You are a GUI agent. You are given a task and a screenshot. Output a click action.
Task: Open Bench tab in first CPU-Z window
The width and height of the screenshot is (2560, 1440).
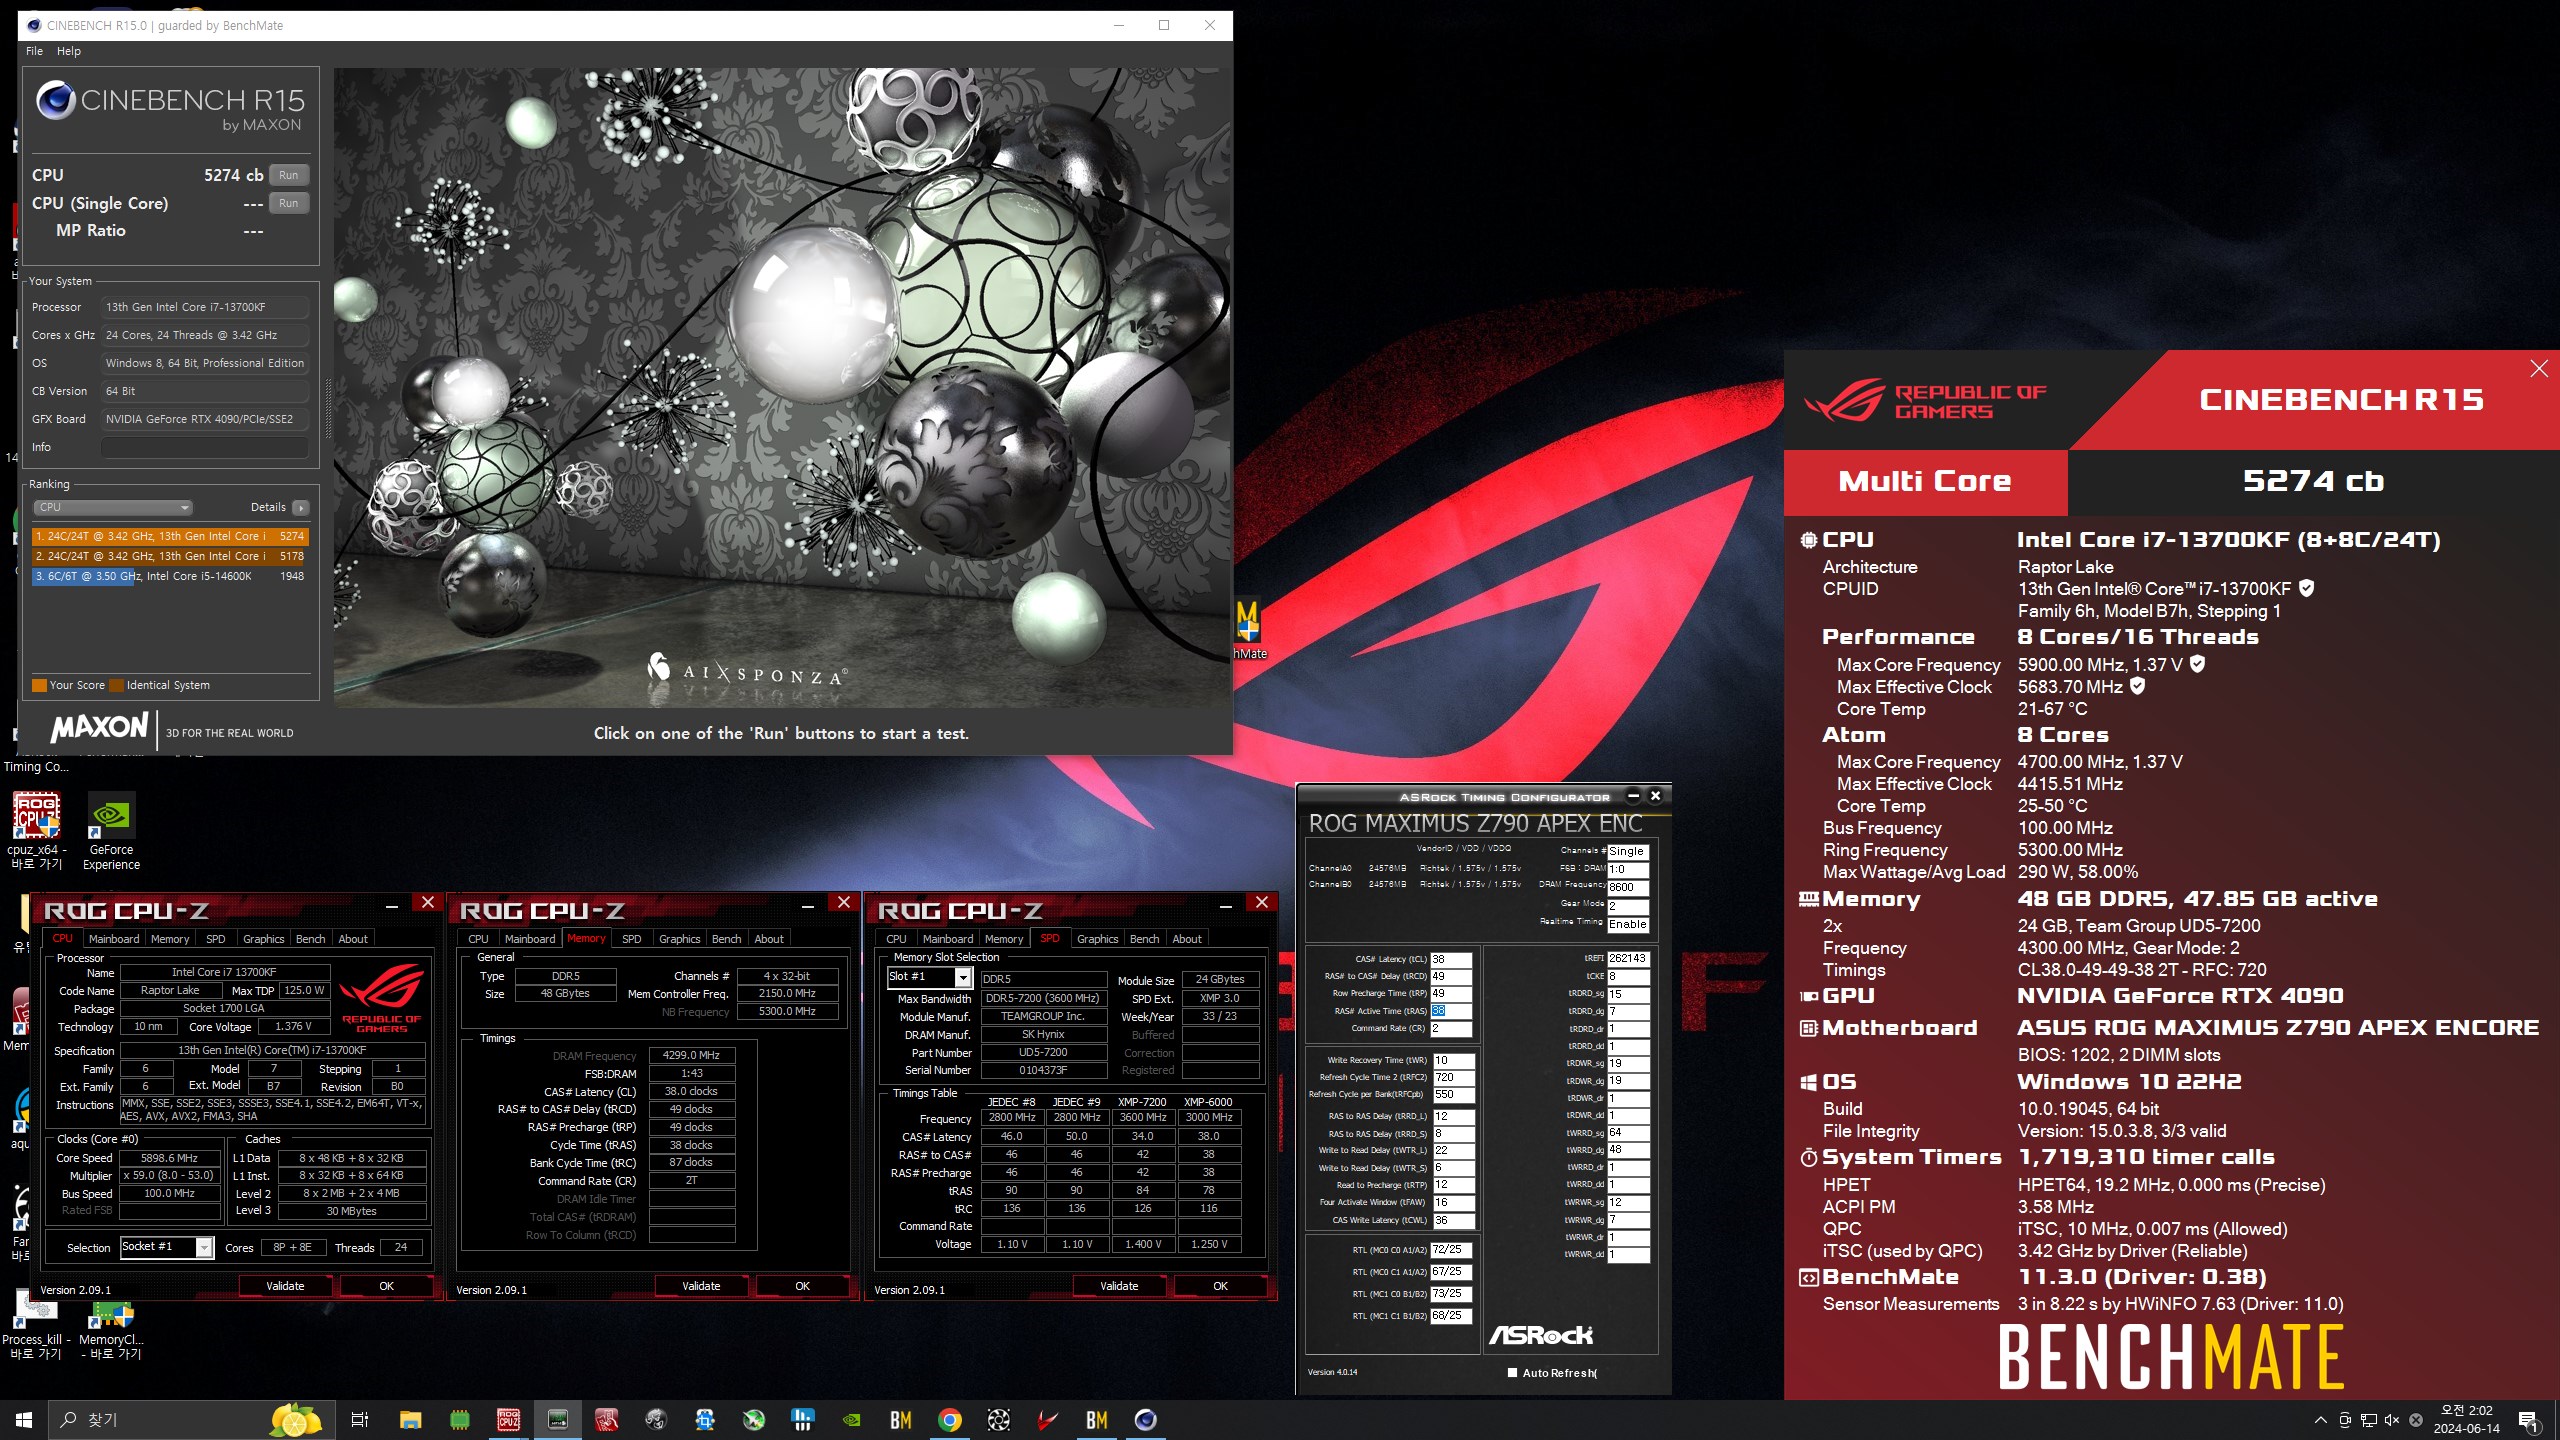(311, 939)
